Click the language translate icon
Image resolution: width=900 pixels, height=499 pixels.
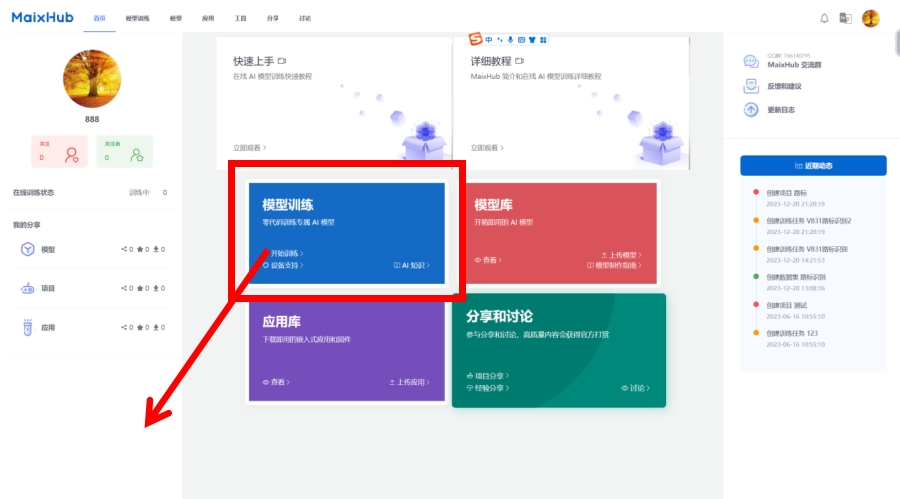point(845,18)
